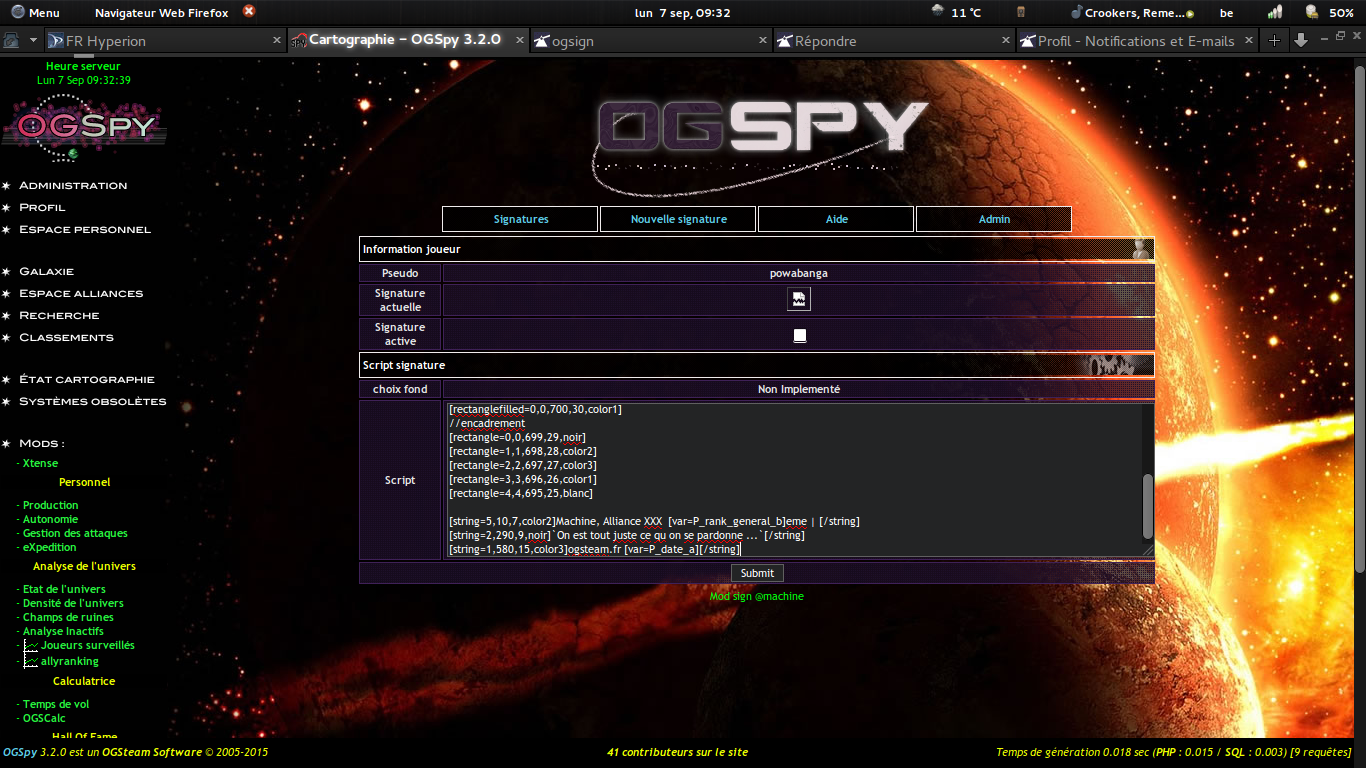Screen dimensions: 1366x768
Task: Open the Administration sidebar link
Action: click(73, 186)
